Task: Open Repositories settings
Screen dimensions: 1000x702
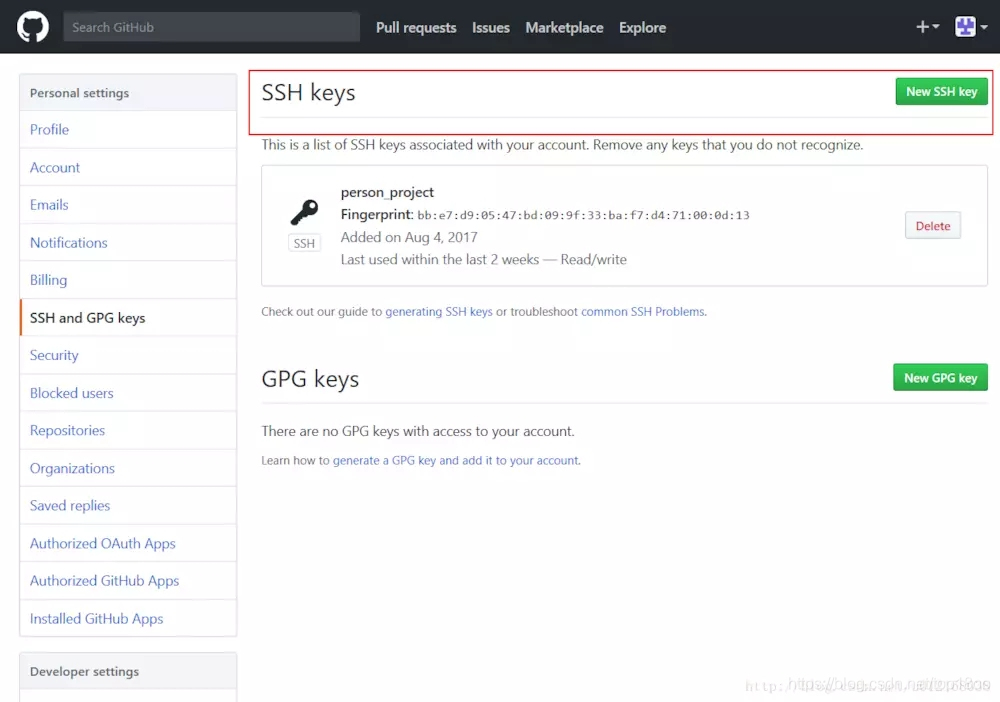Action: (x=128, y=430)
